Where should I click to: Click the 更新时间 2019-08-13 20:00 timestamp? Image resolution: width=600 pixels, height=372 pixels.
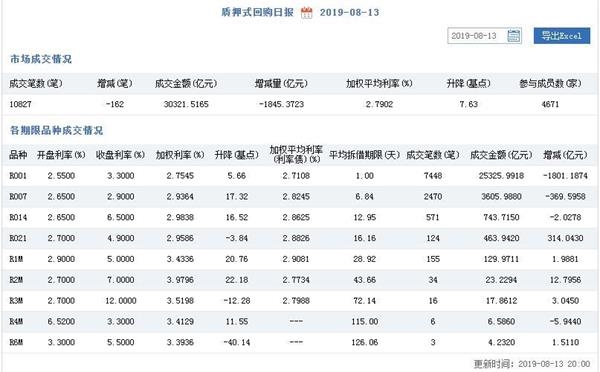tap(532, 364)
